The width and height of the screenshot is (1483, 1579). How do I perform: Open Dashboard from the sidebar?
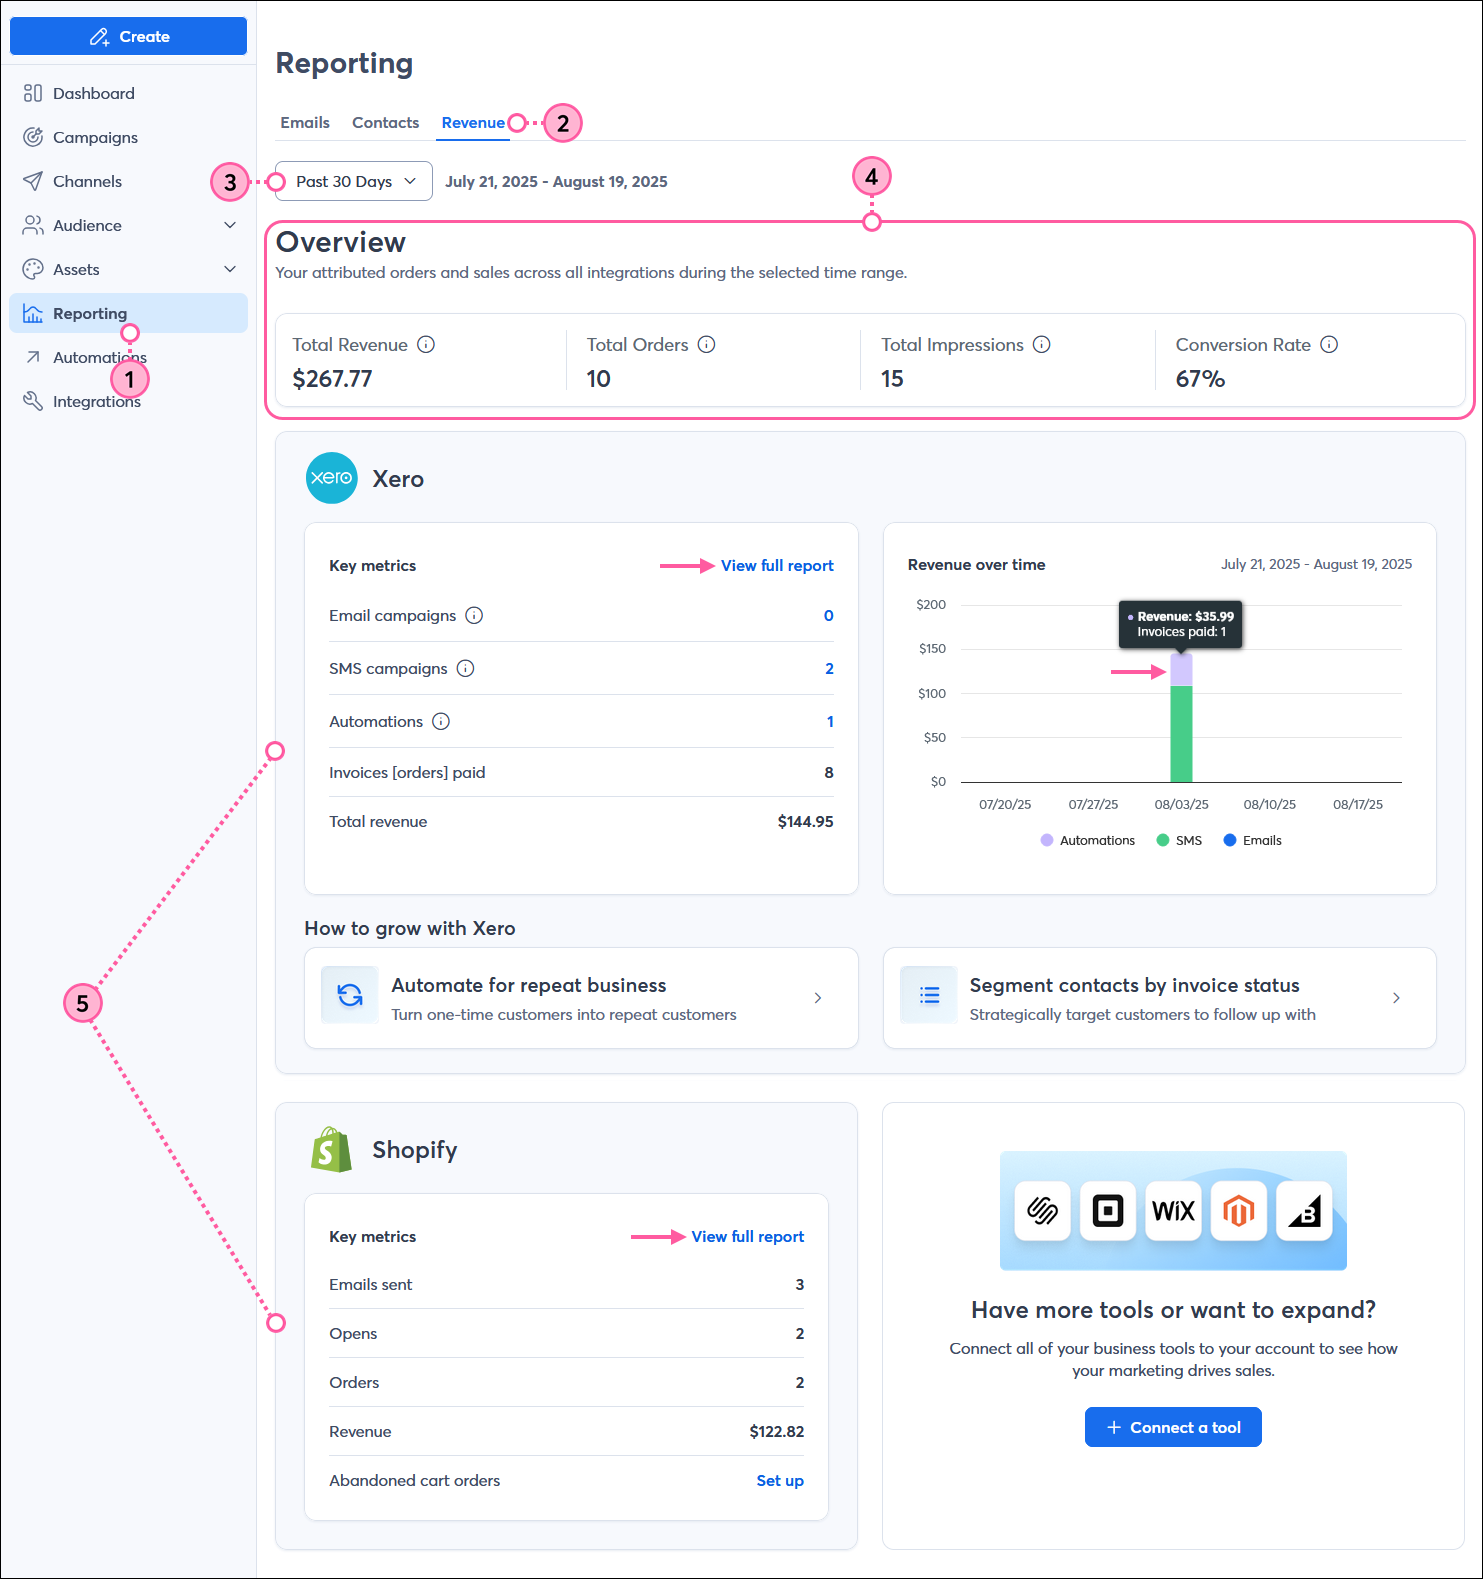click(128, 93)
